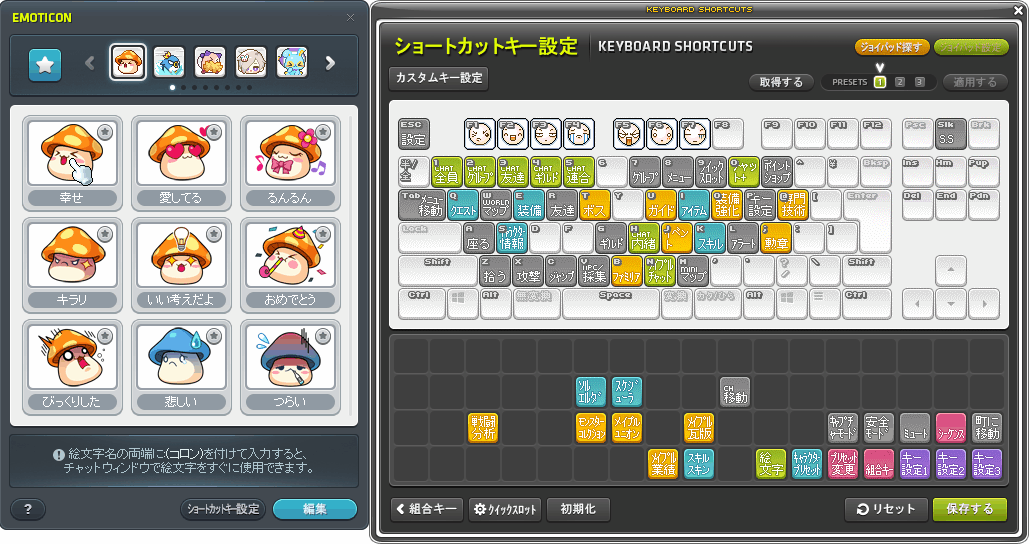Image resolution: width=1030 pixels, height=544 pixels.
Task: Choose the 幸せ happy mushroom emoticon
Action: [x=72, y=163]
